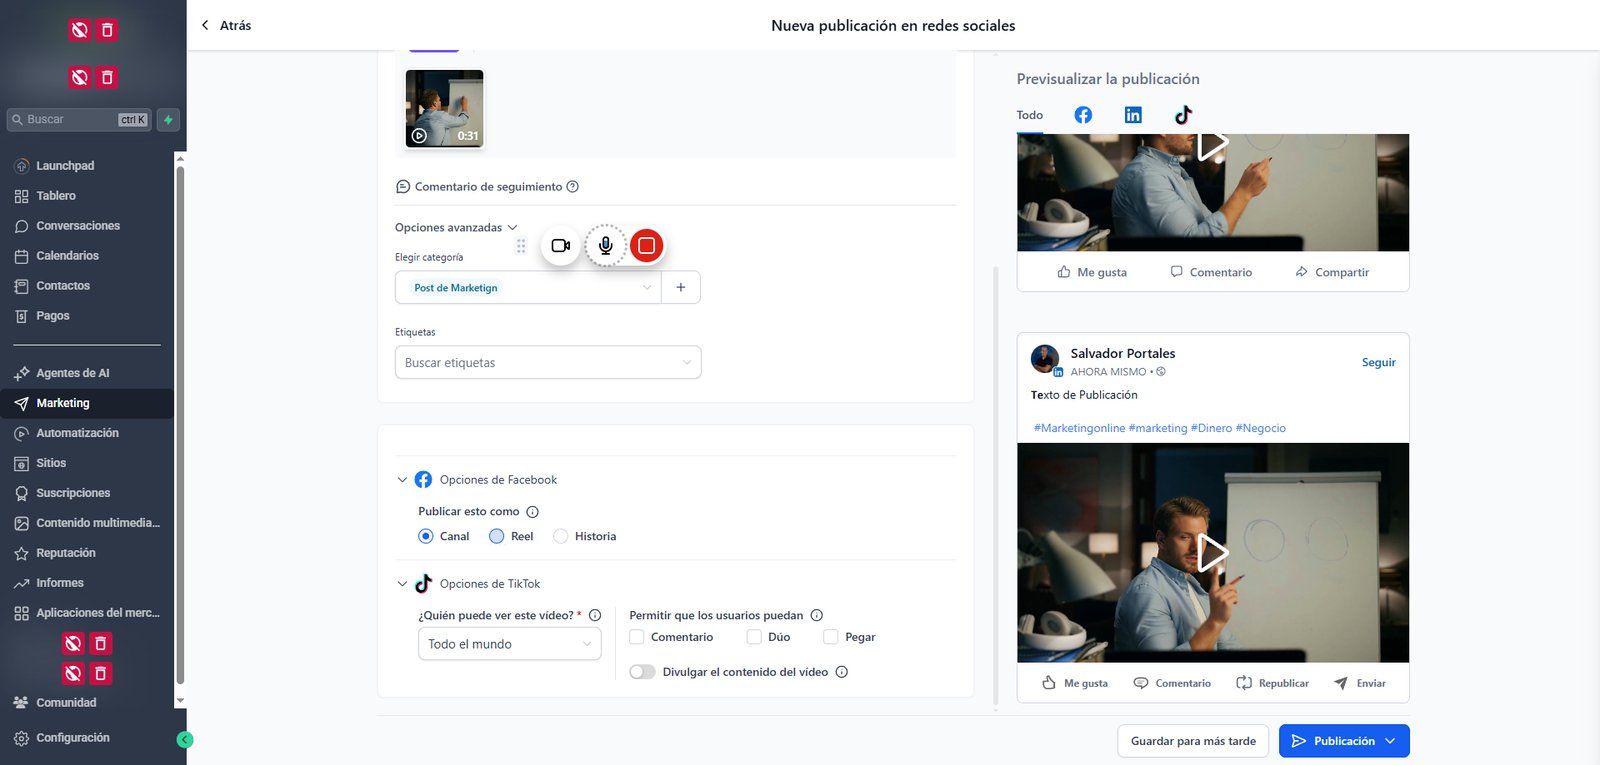The image size is (1600, 765).
Task: Click the camera icon in recording toolbar
Action: click(x=561, y=245)
